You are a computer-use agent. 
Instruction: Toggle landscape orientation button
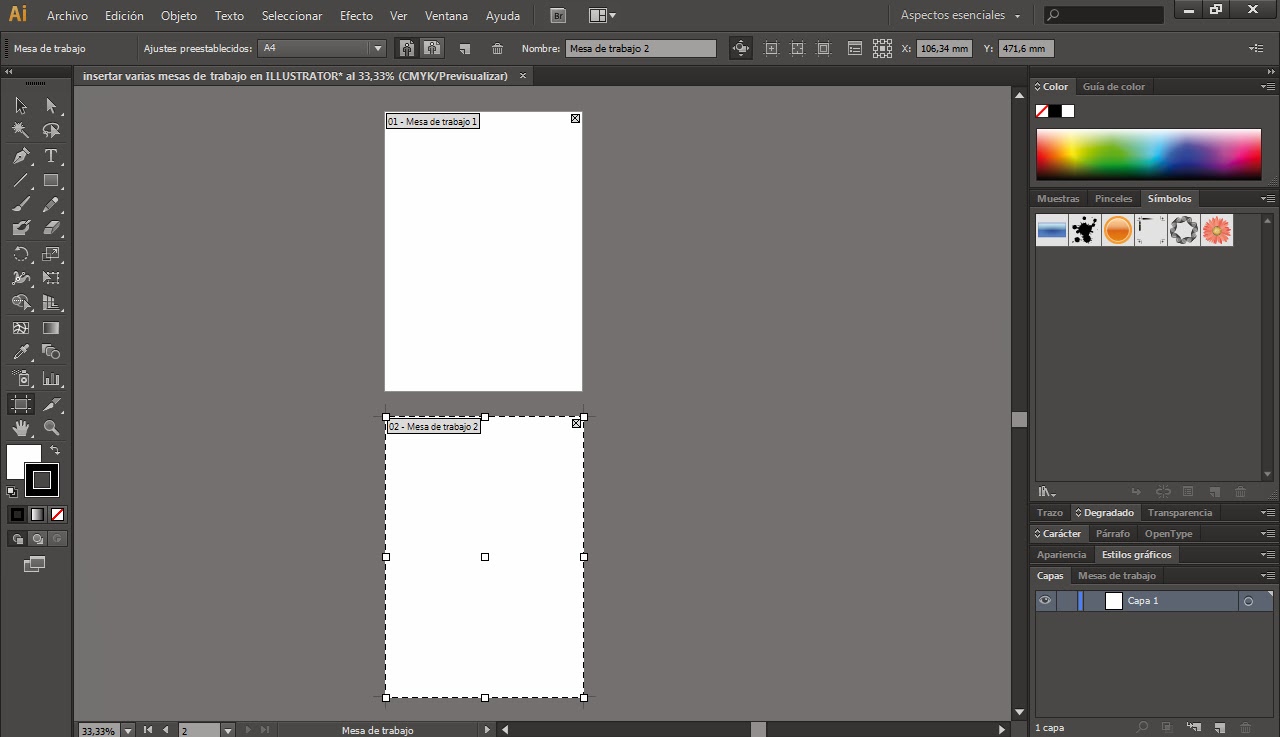tap(431, 48)
